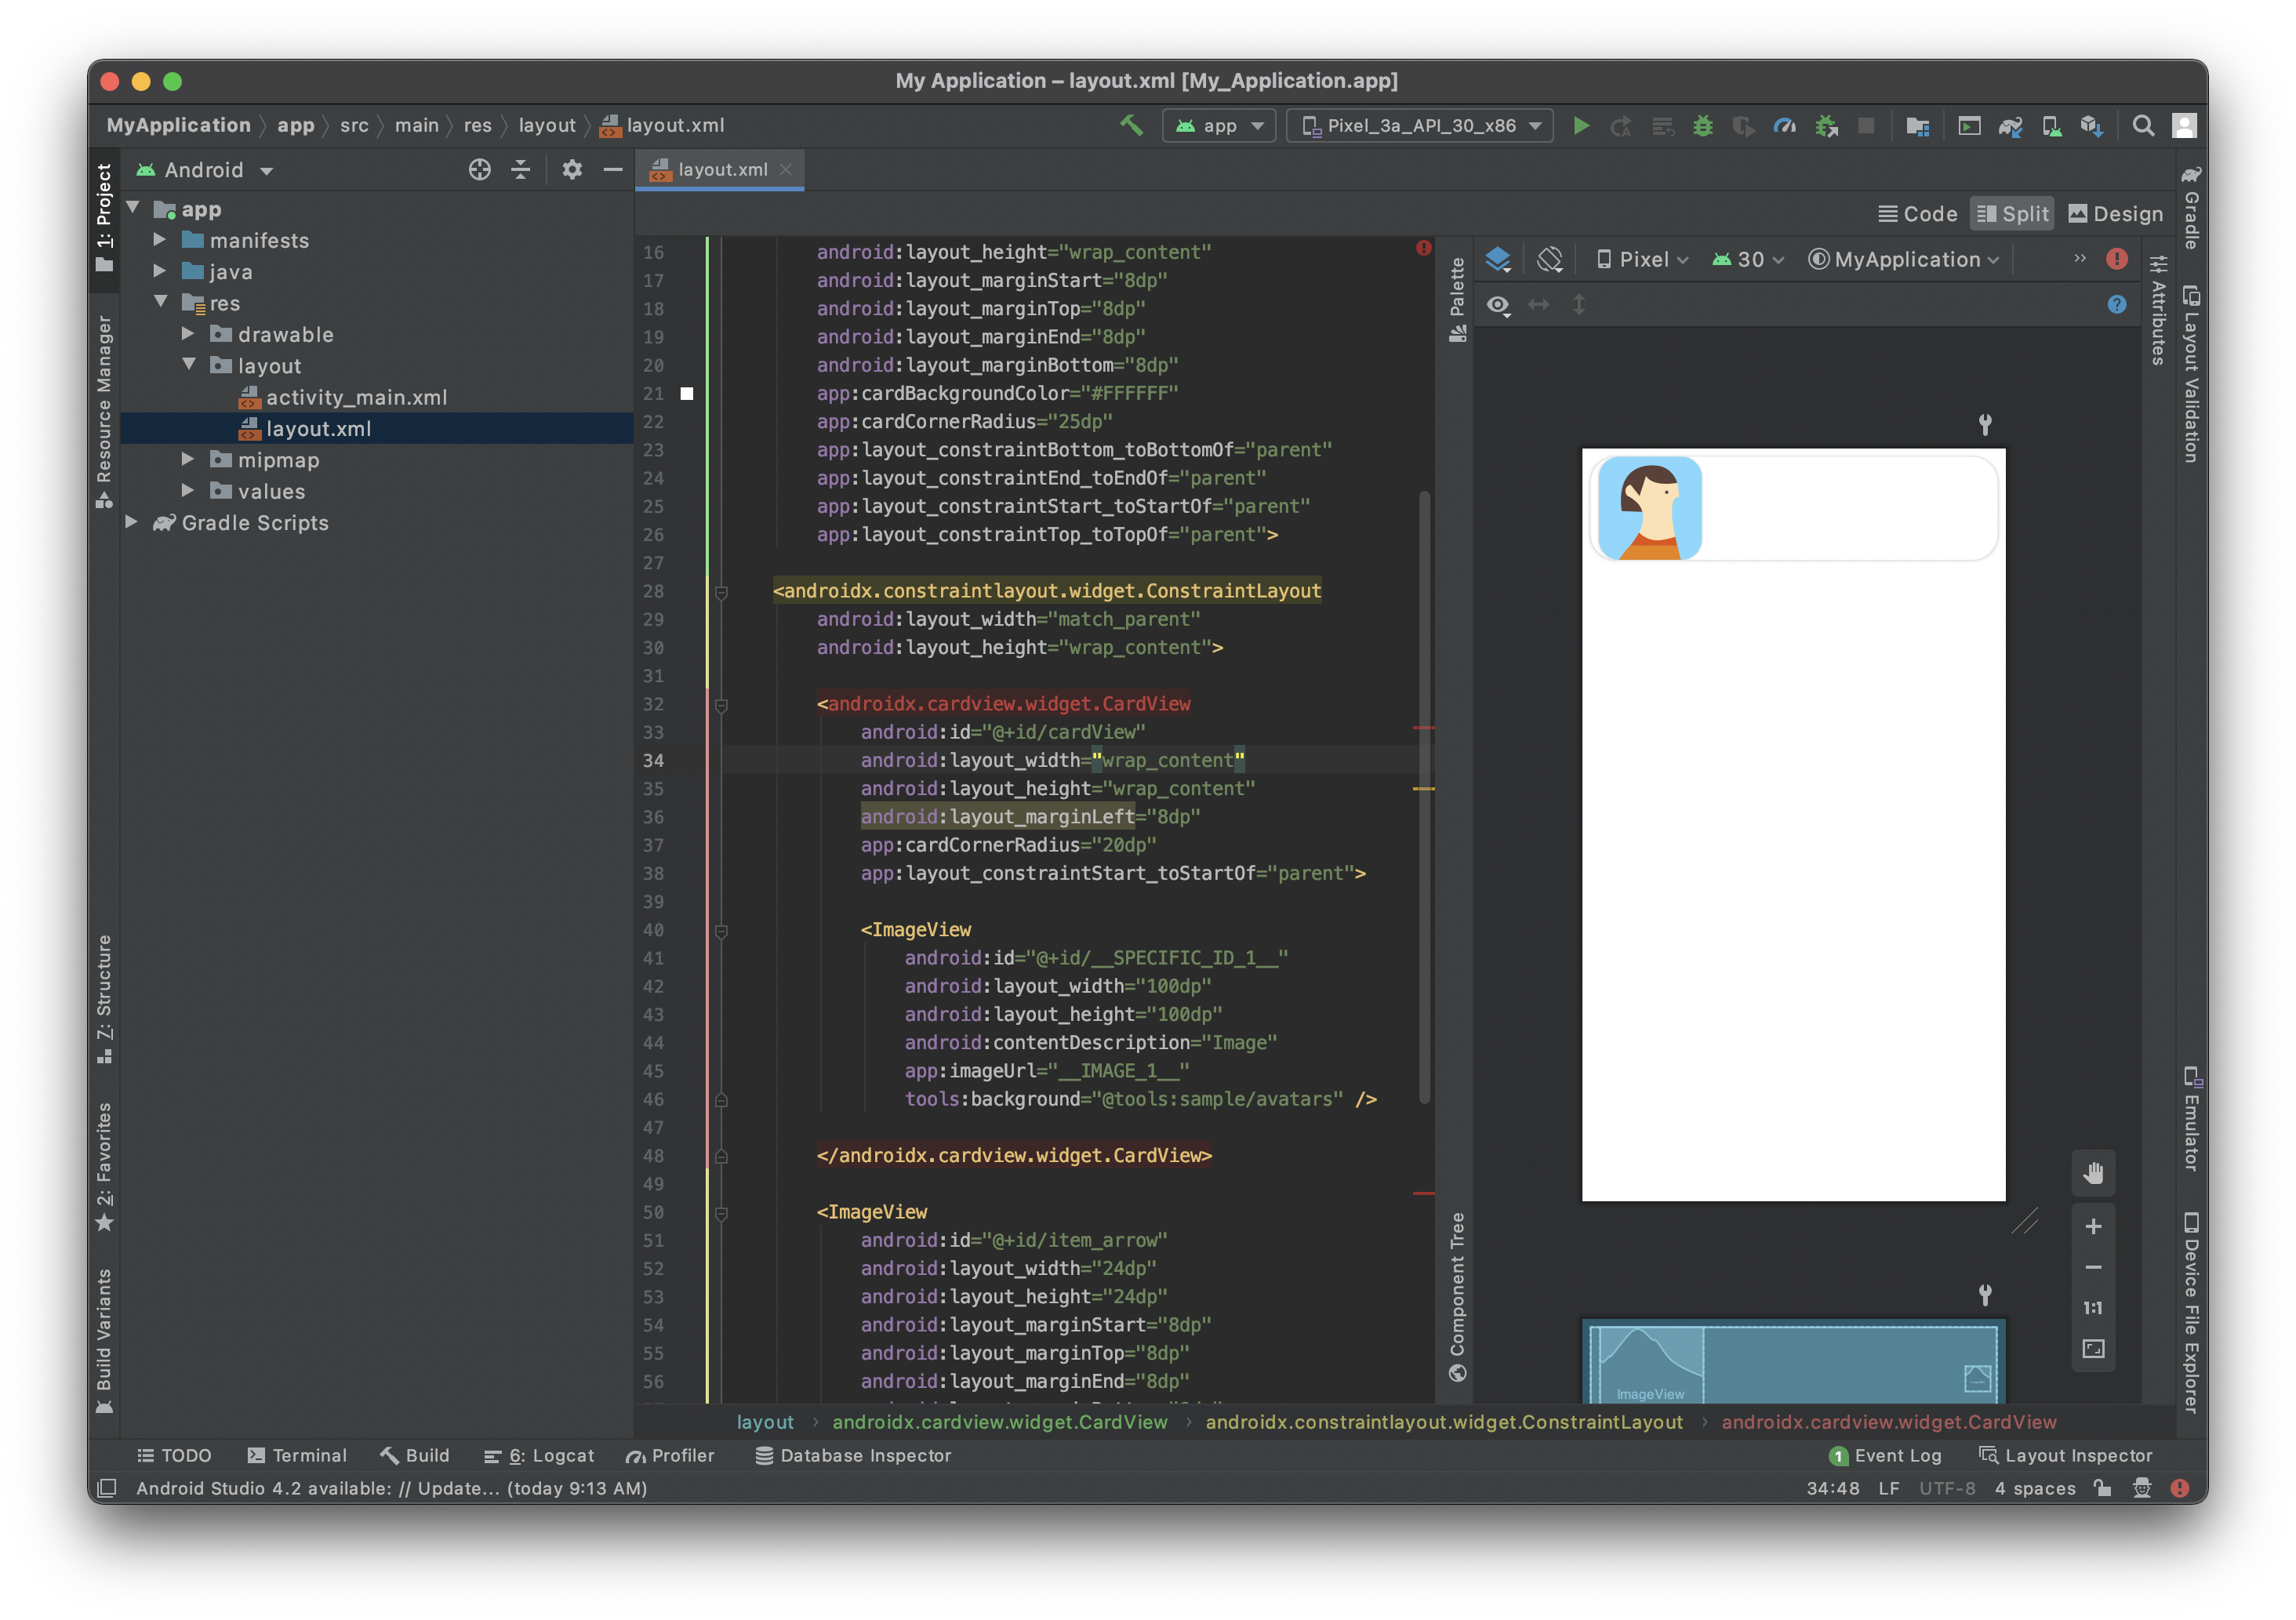Click the LF line separator in status bar
Image resolution: width=2296 pixels, height=1620 pixels.
(x=1889, y=1488)
